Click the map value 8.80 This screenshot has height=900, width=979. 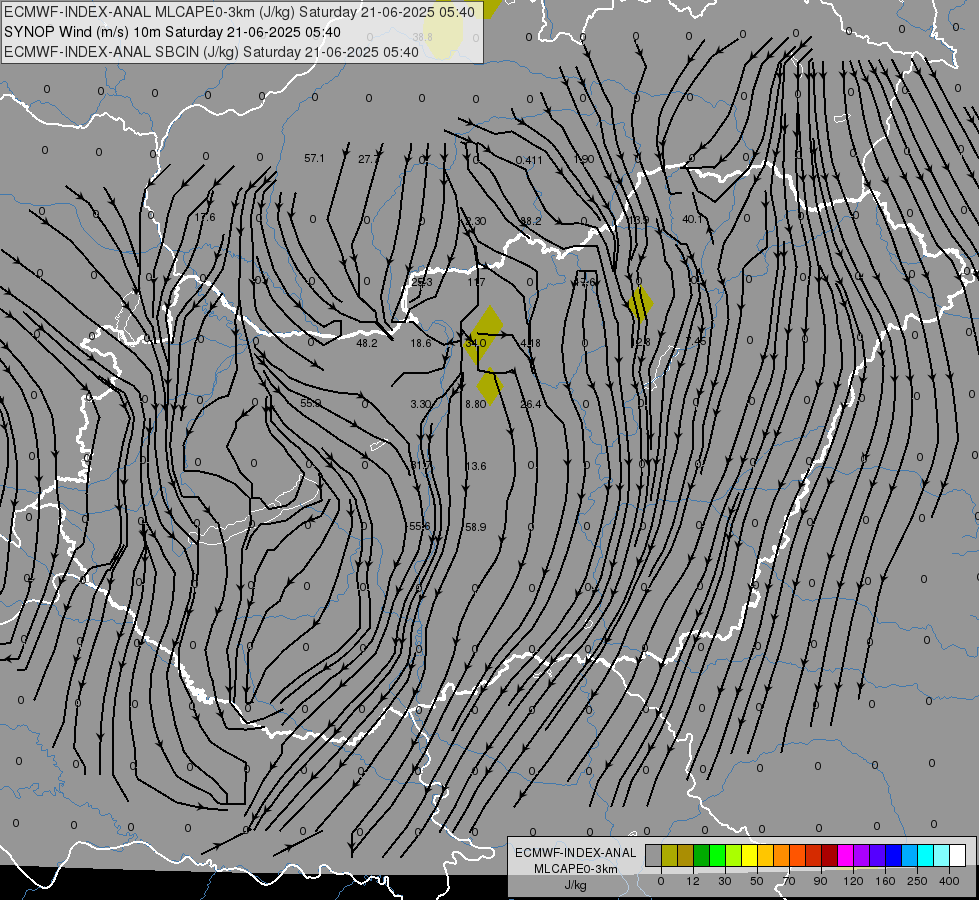[x=475, y=404]
